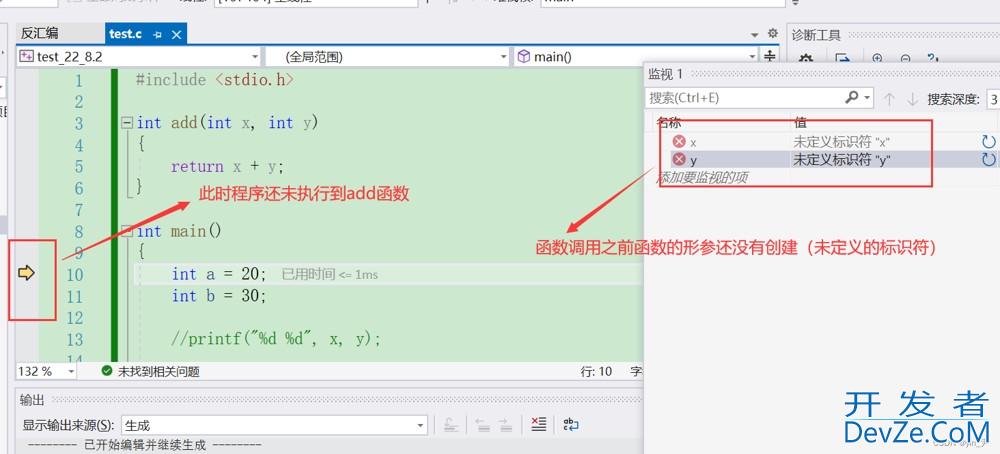The height and width of the screenshot is (454, 1000).
Task: Go to previous message in output
Action: coord(483,425)
